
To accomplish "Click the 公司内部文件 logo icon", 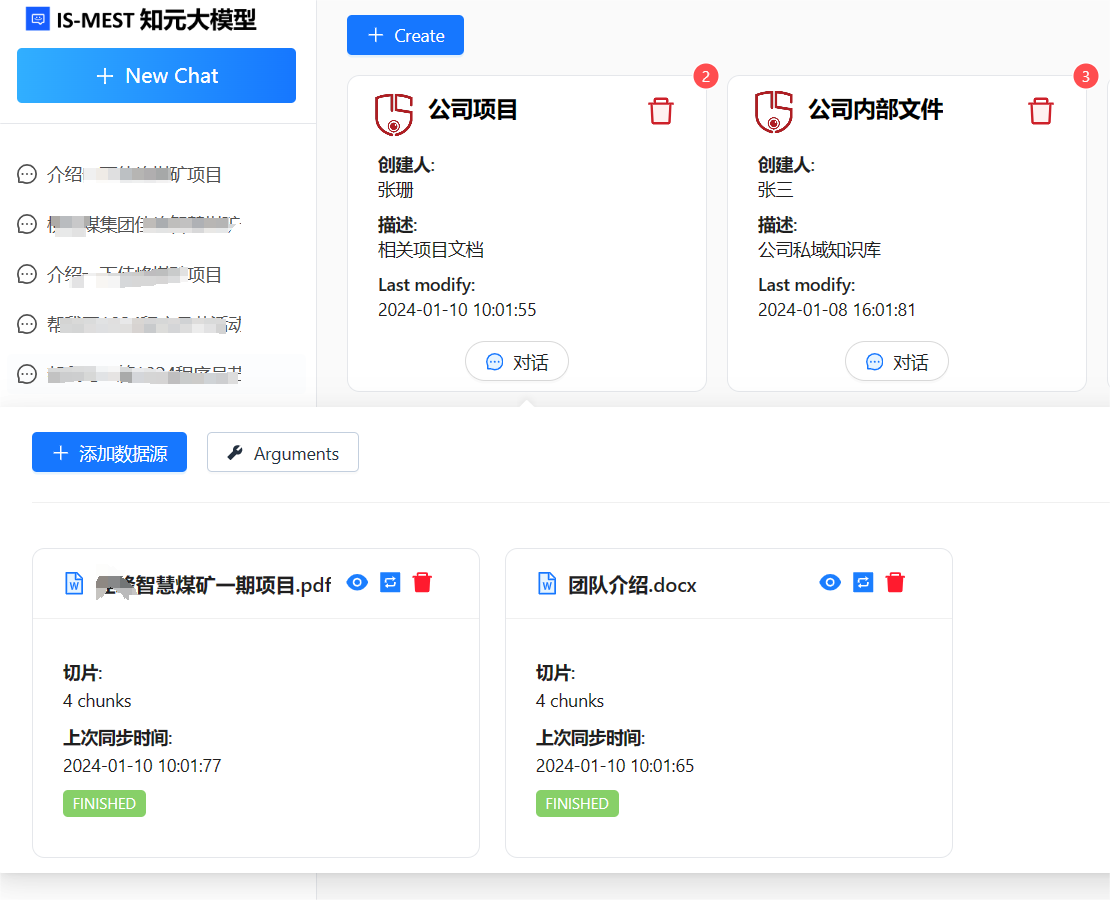I will (774, 113).
